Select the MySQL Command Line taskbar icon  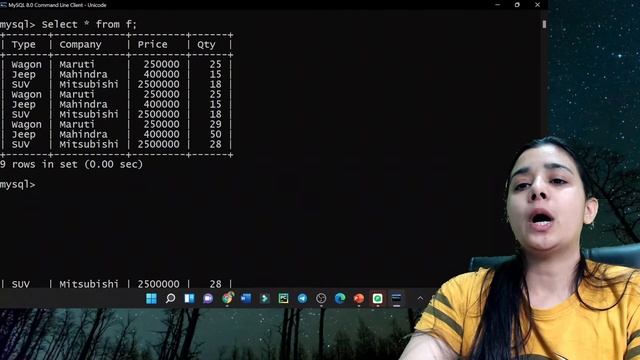pos(396,298)
